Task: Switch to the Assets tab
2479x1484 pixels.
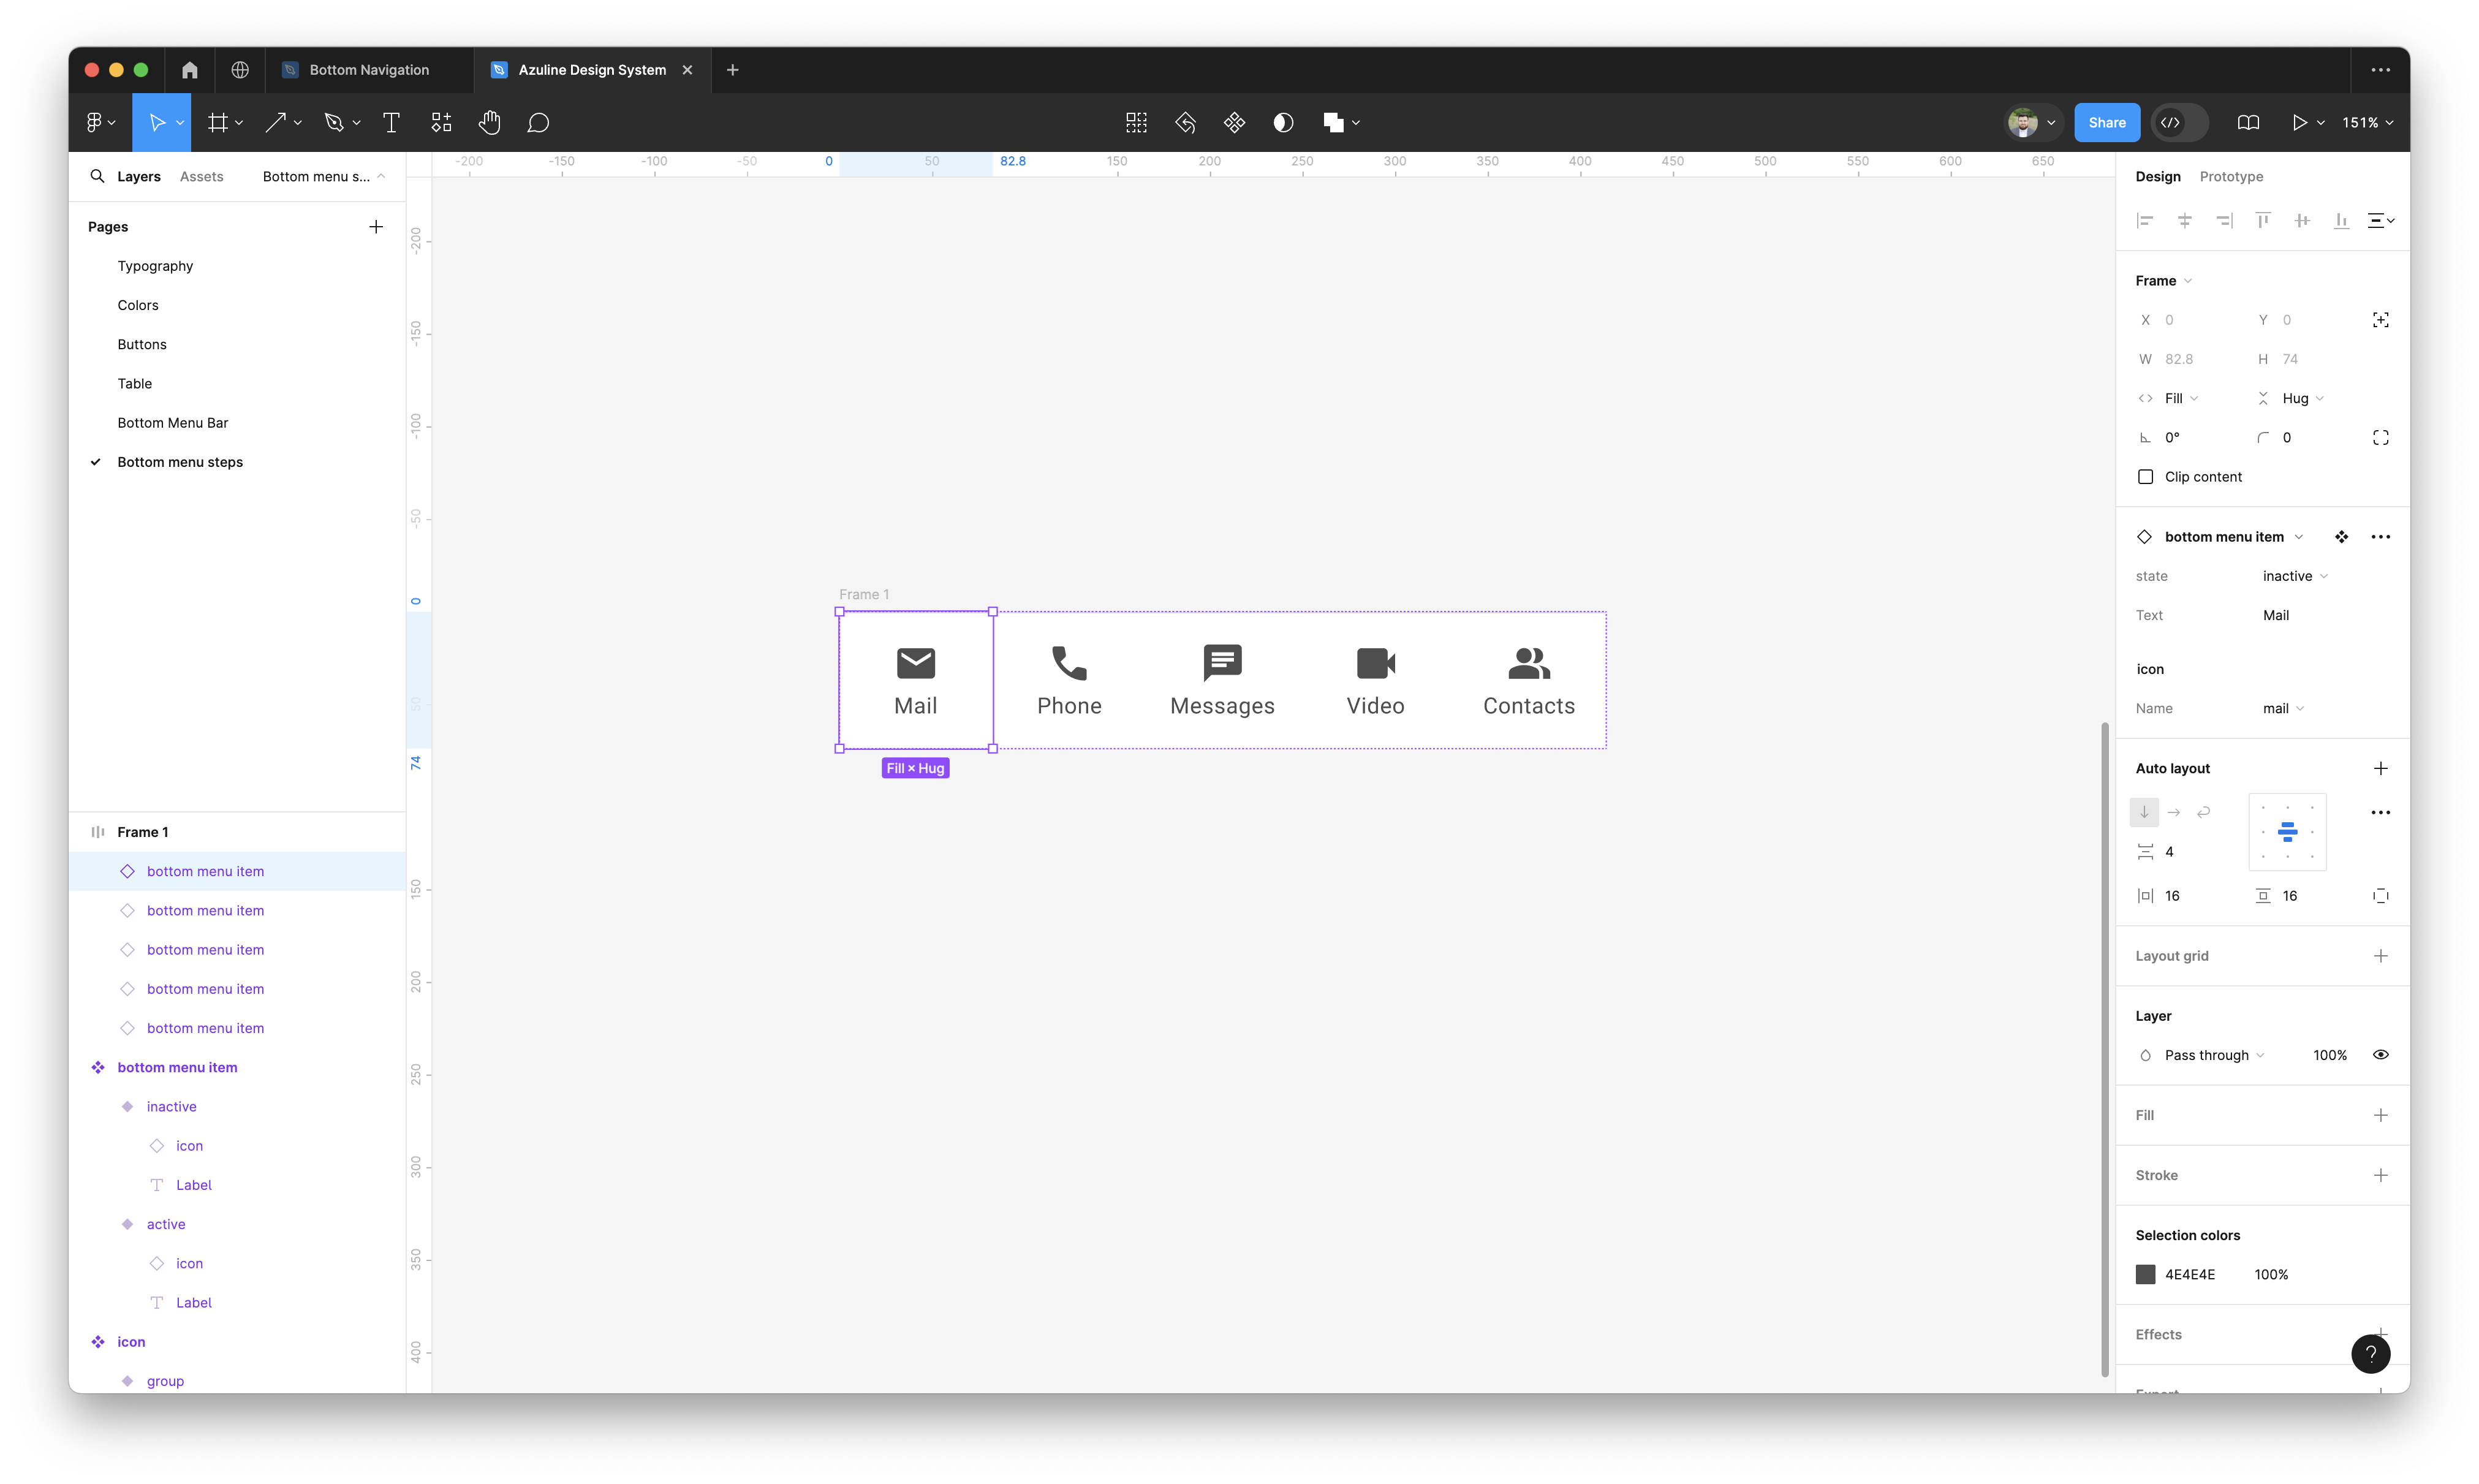Action: click(201, 177)
